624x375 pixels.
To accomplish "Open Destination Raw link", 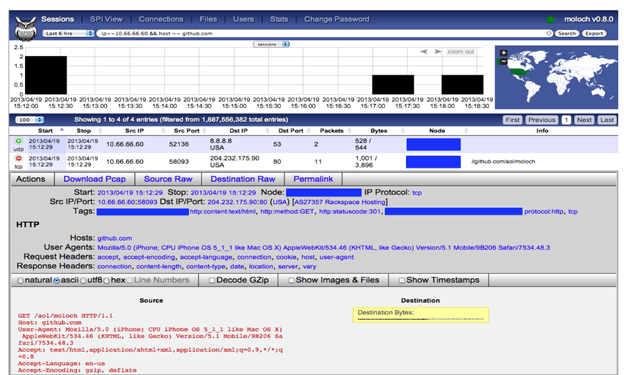I will point(243,179).
